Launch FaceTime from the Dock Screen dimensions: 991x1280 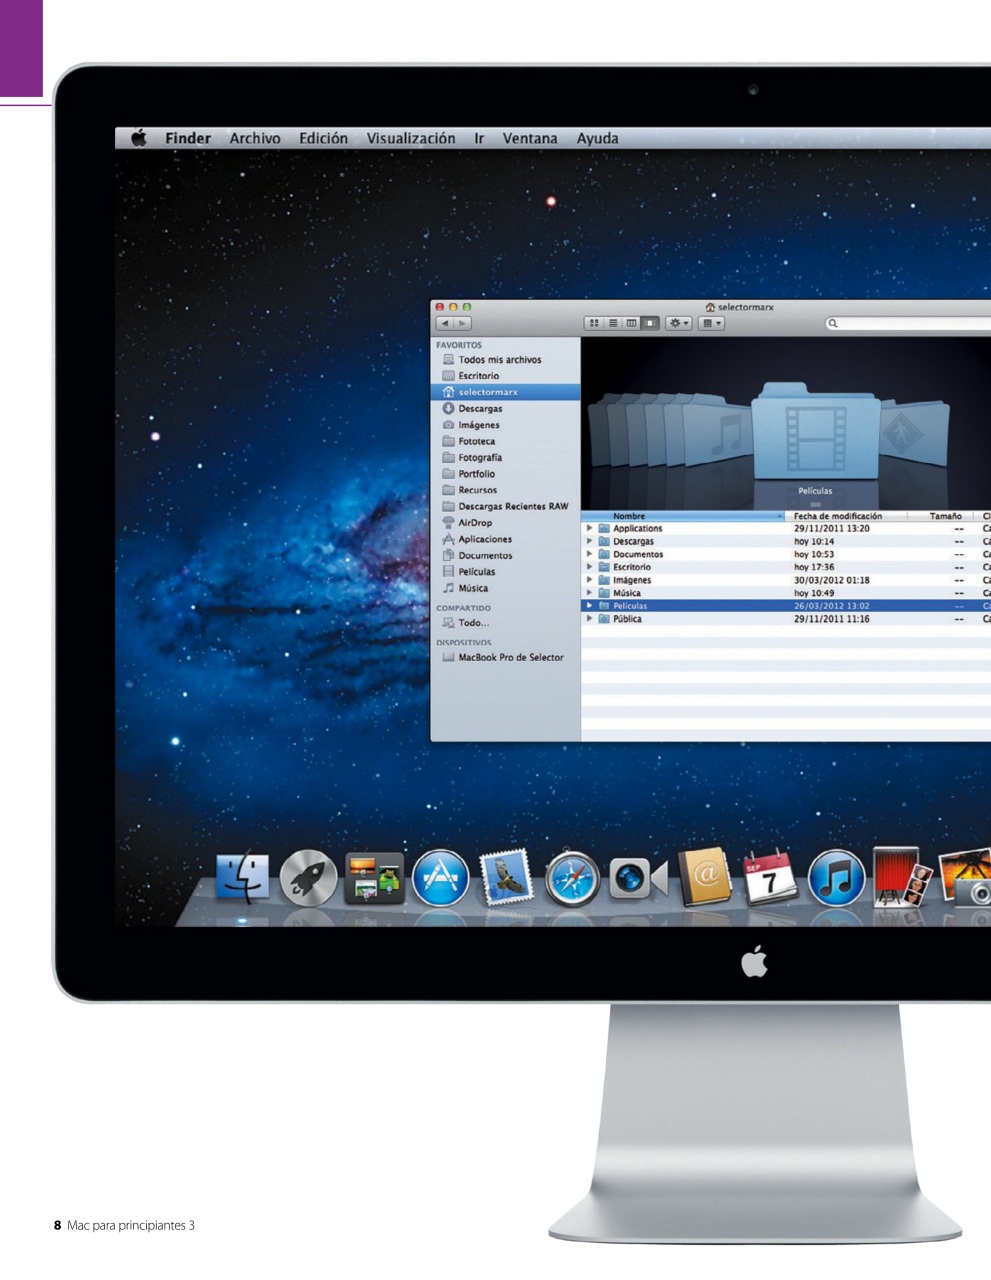click(x=637, y=879)
